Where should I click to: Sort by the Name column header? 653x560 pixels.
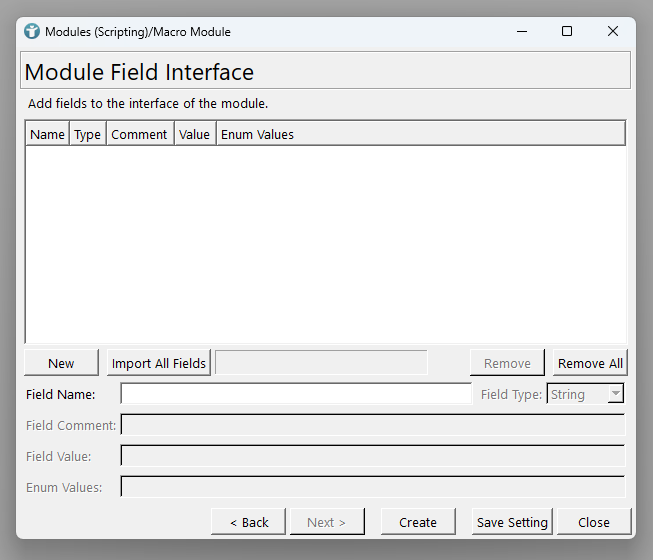pos(47,134)
